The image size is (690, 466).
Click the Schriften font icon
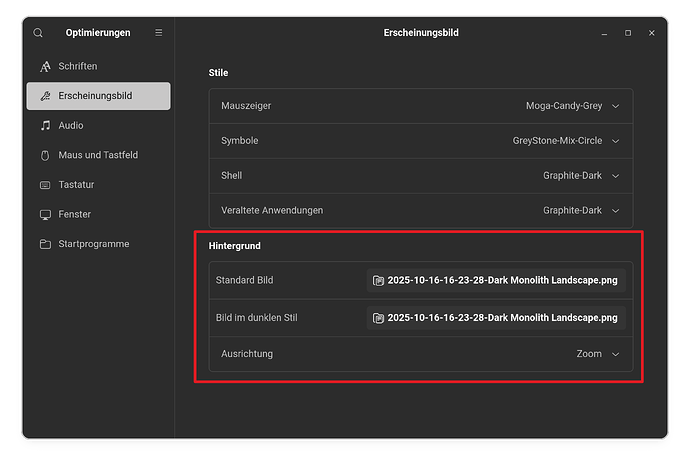click(x=45, y=66)
